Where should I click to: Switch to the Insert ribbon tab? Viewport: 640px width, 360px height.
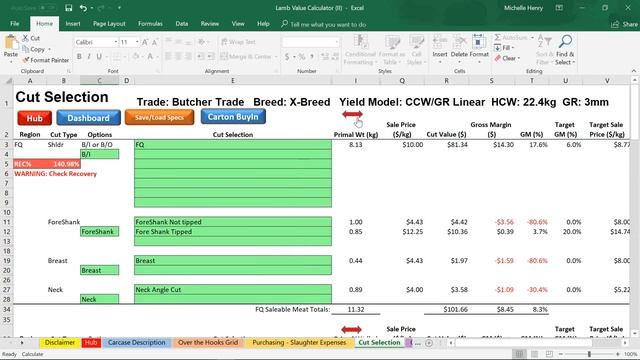[x=73, y=24]
